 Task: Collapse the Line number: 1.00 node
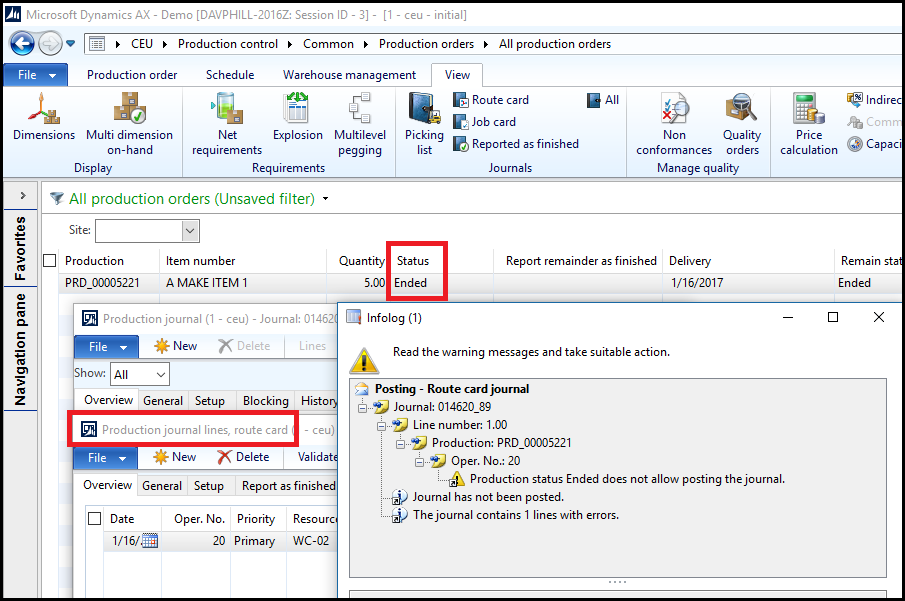click(x=381, y=426)
